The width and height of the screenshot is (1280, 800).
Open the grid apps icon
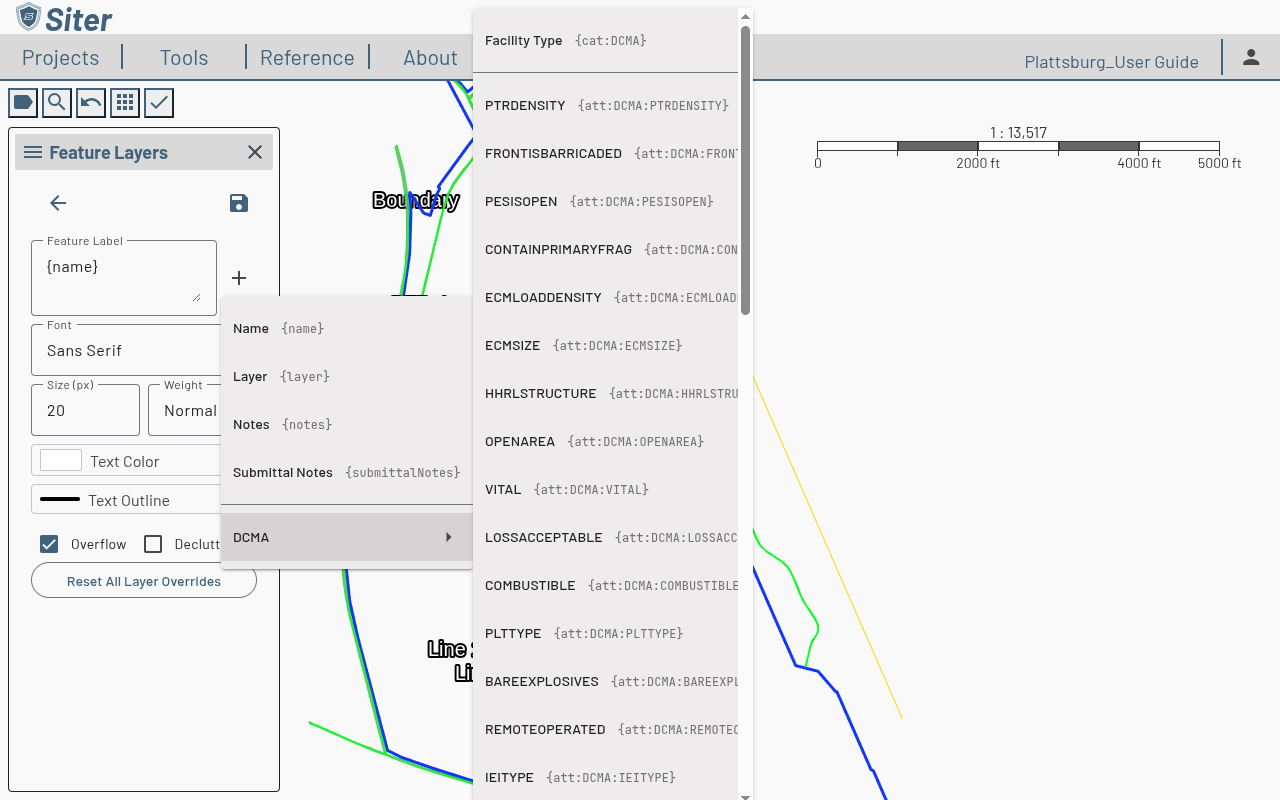125,102
